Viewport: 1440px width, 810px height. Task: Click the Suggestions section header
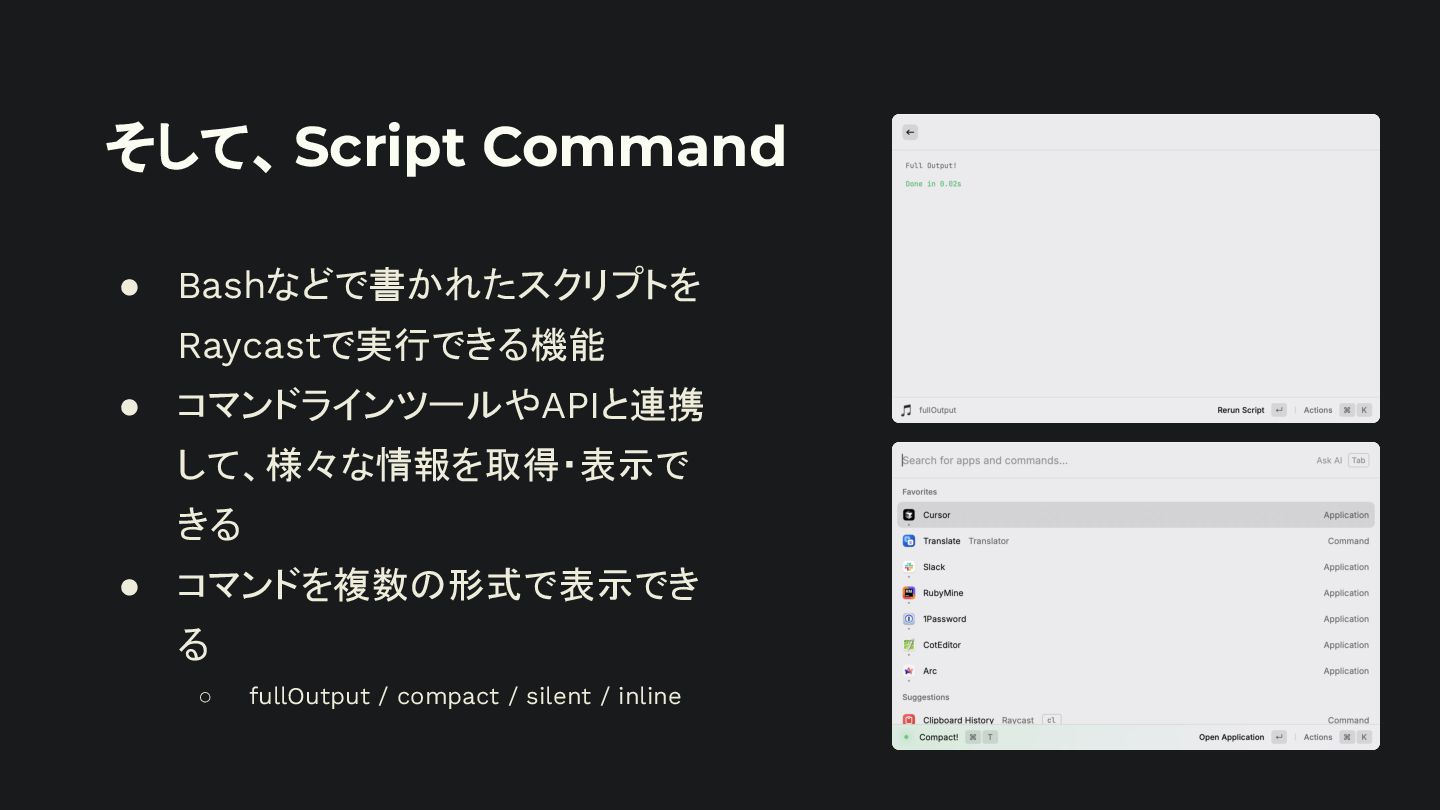(x=926, y=697)
